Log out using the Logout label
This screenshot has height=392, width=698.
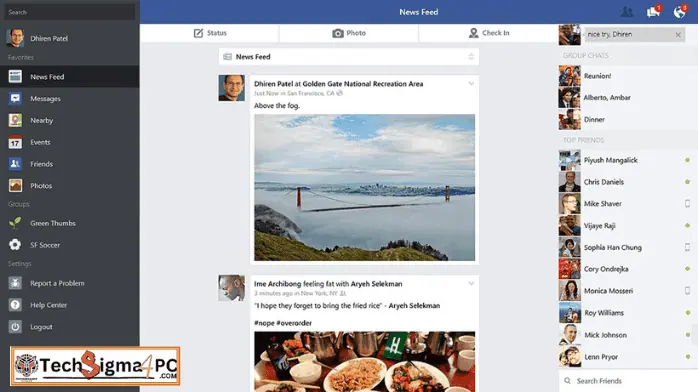(41, 327)
